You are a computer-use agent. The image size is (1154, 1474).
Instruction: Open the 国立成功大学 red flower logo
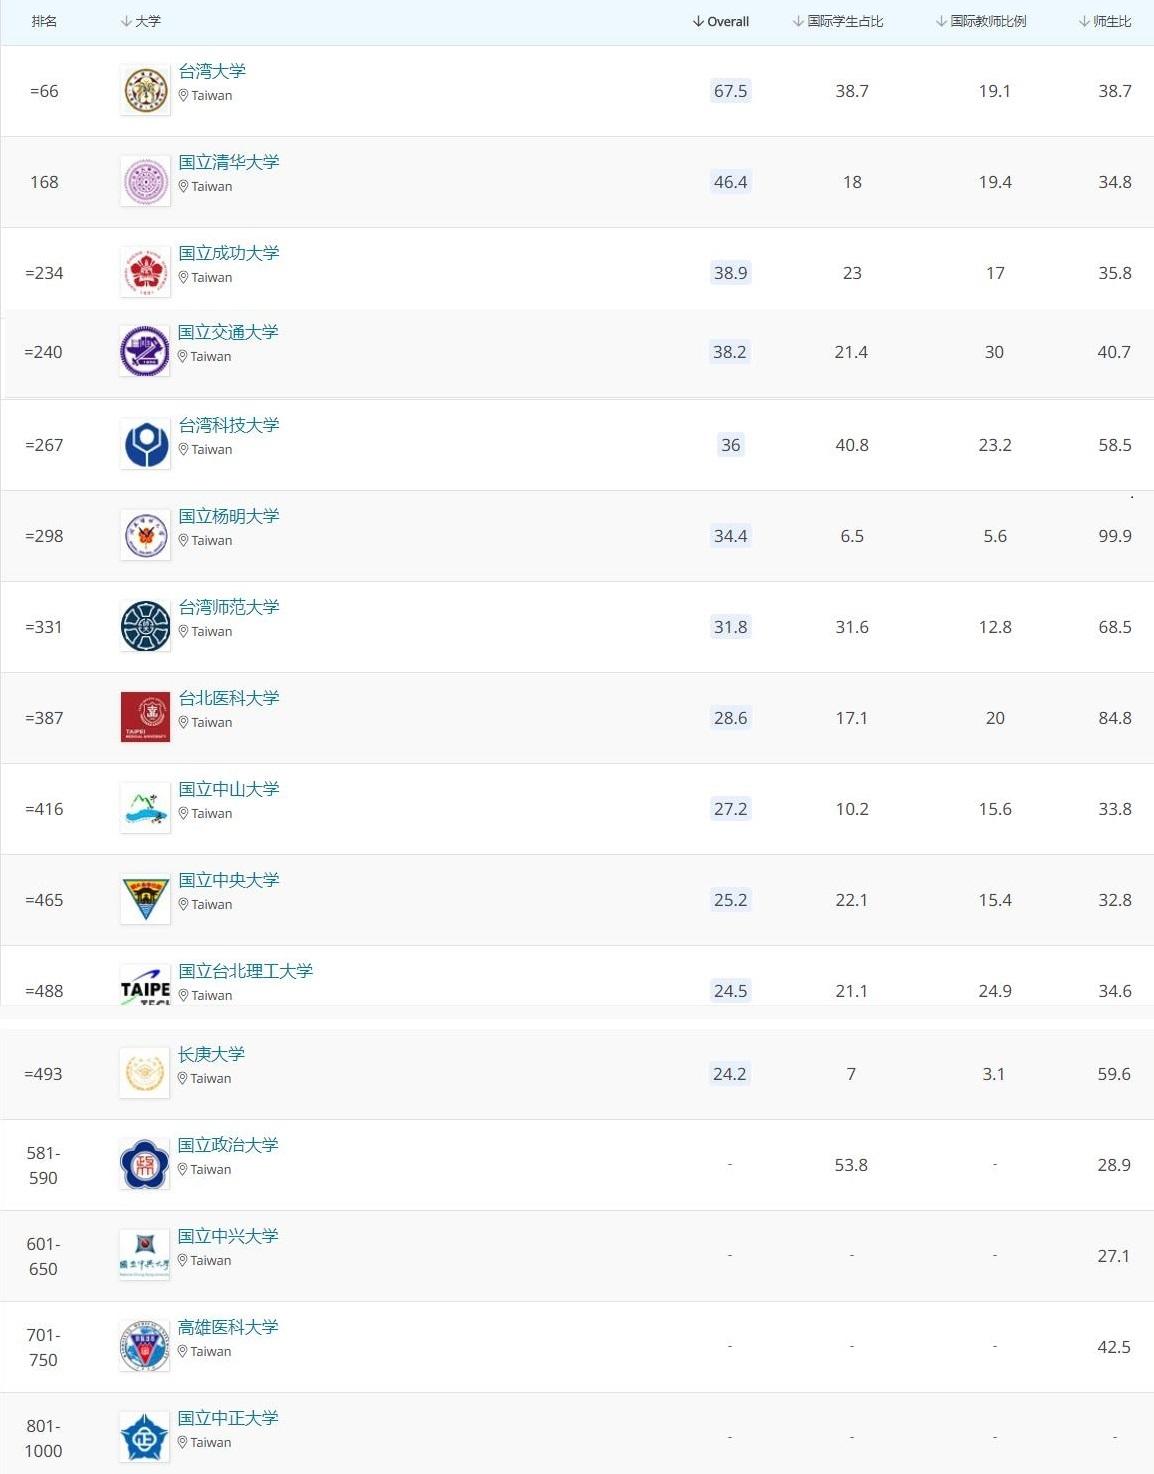point(145,272)
